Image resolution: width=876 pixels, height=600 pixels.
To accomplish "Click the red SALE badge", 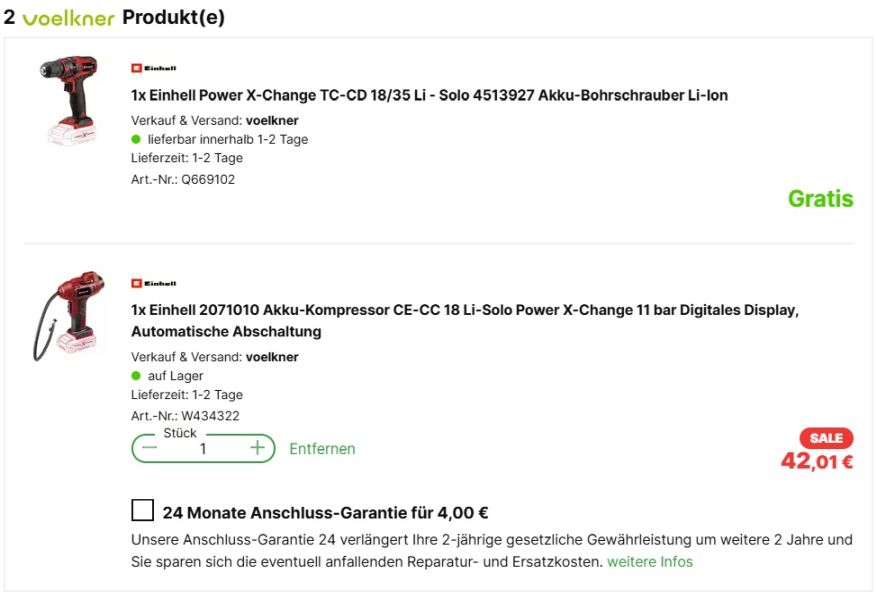I will 826,438.
